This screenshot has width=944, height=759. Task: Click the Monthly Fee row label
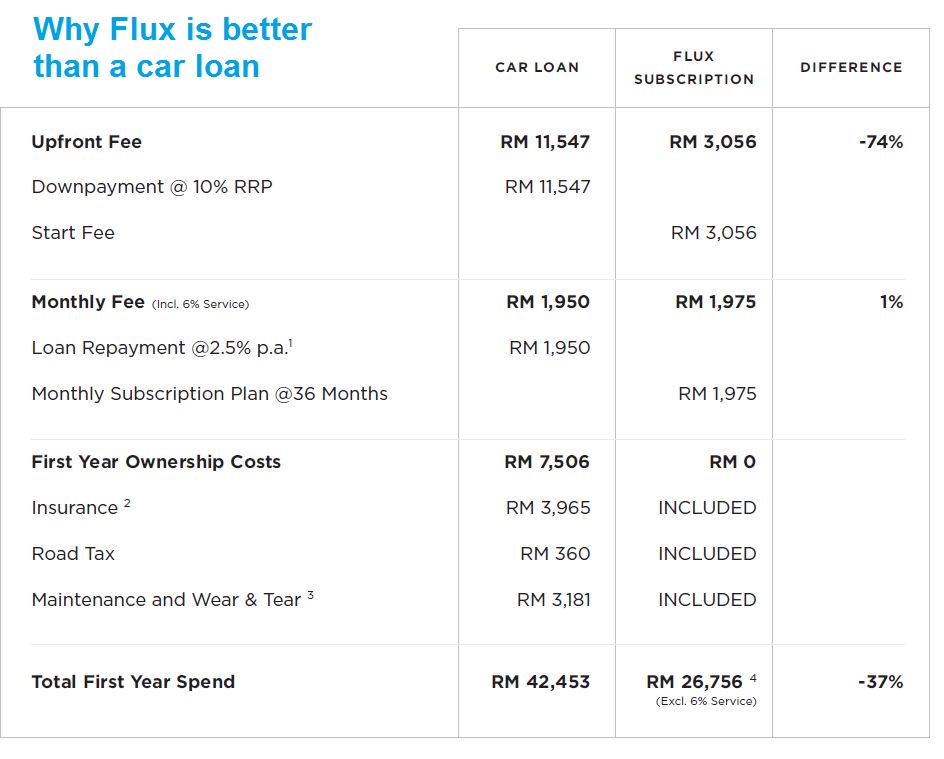(x=88, y=302)
